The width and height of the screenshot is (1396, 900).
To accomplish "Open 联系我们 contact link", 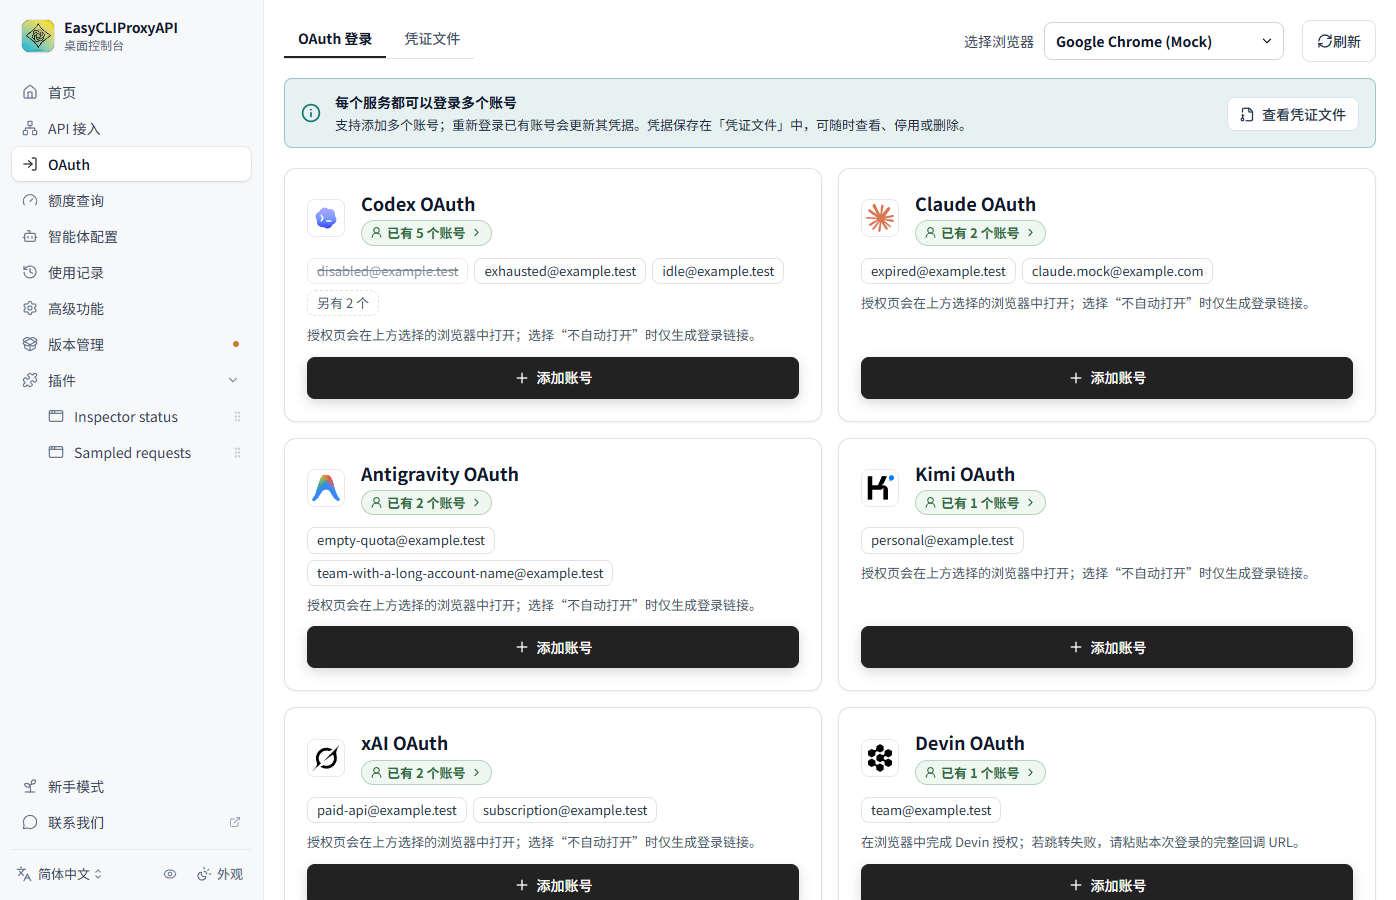I will [x=131, y=823].
